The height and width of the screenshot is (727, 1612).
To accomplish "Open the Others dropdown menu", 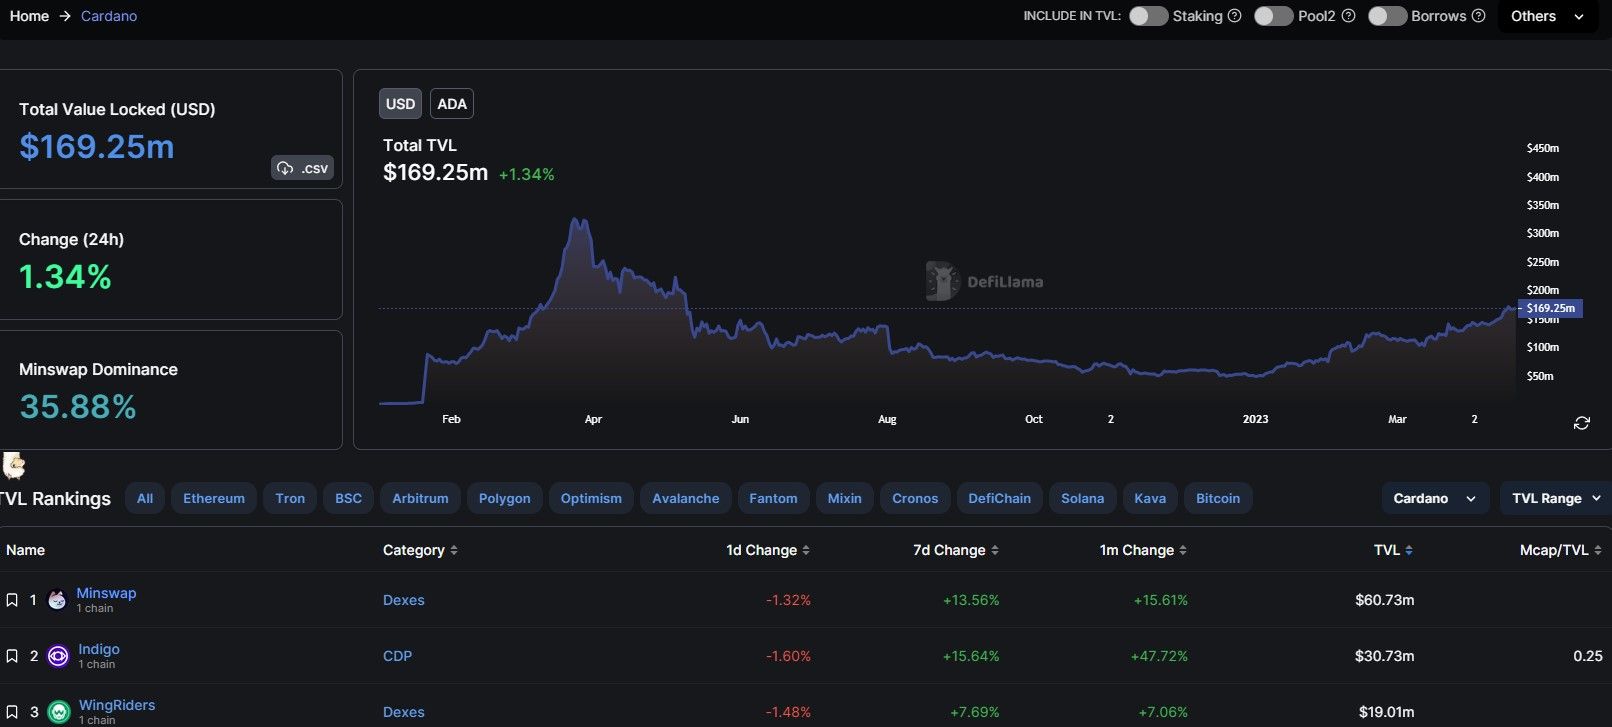I will (x=1546, y=16).
